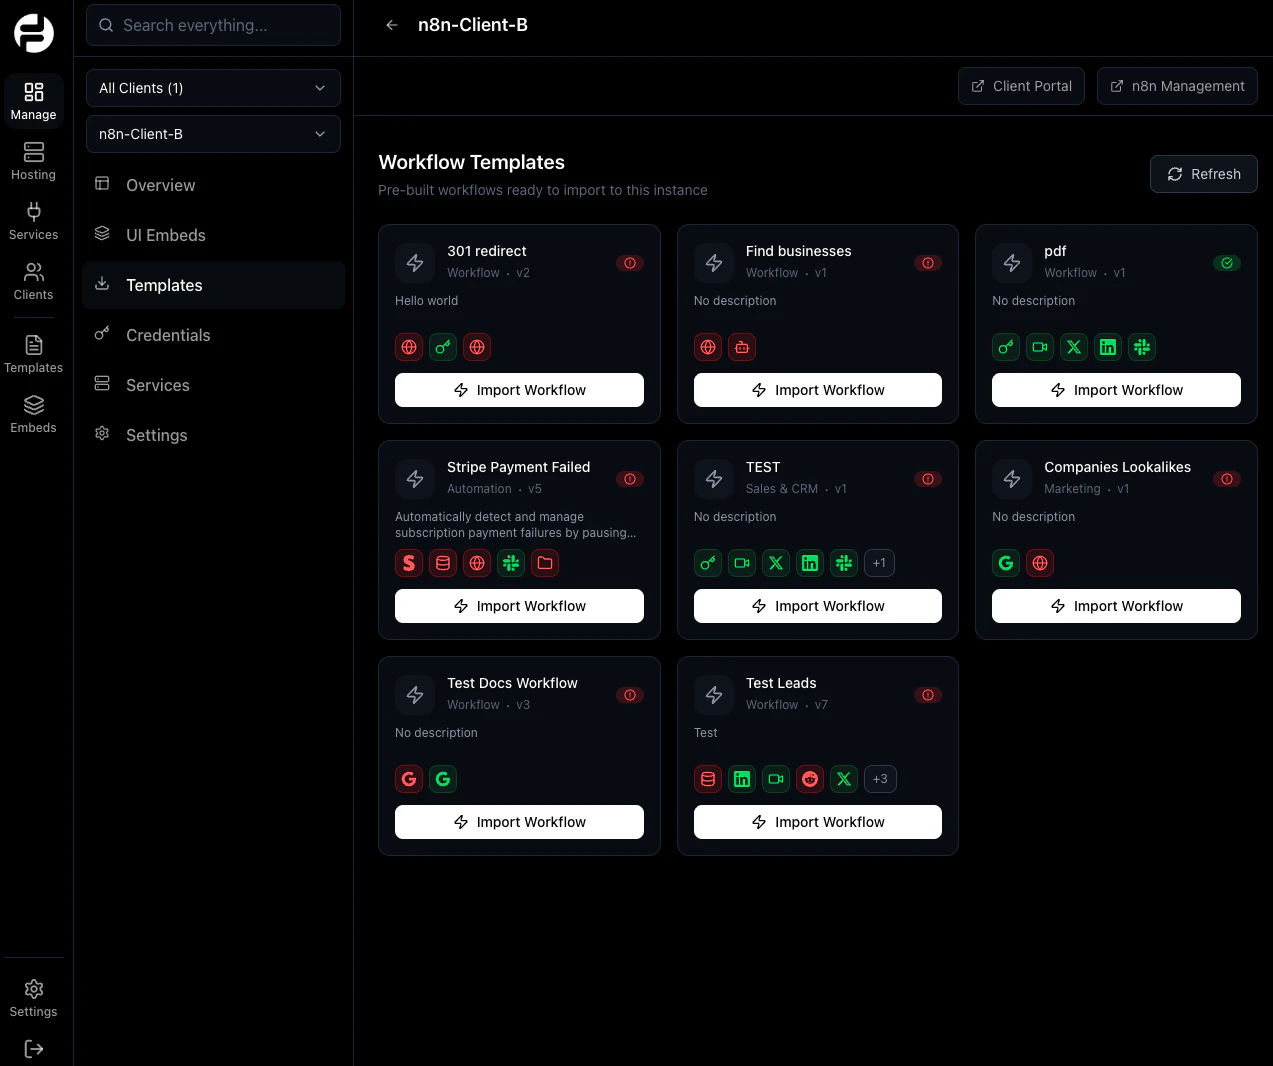Select the LinkedIn icon on the pdf template

(1107, 347)
